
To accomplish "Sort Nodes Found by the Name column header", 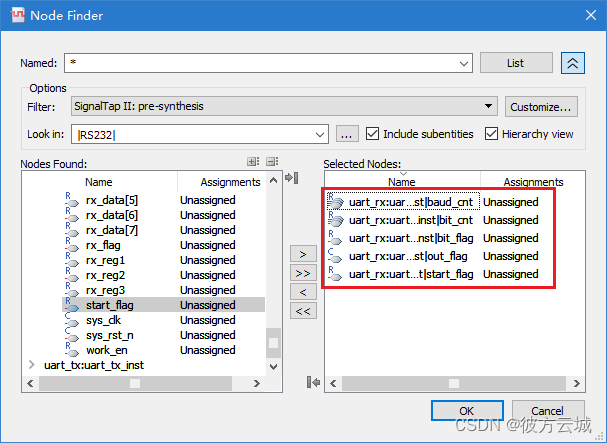I will tap(99, 182).
